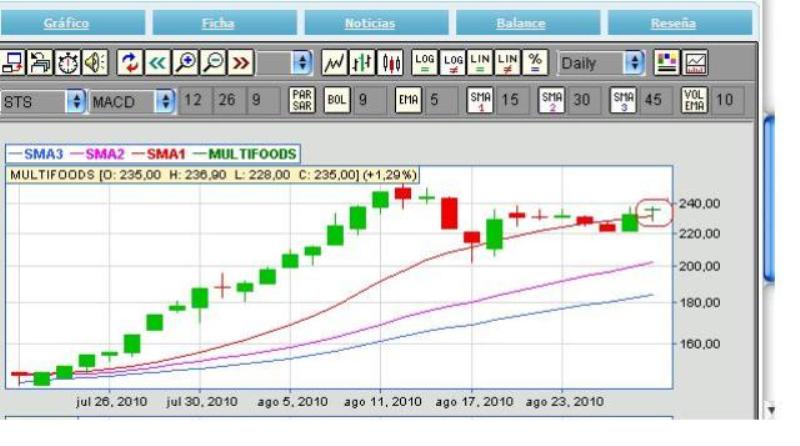Image resolution: width=800 pixels, height=446 pixels.
Task: Click the Bollinger period field next to BOL
Action: (x=370, y=100)
